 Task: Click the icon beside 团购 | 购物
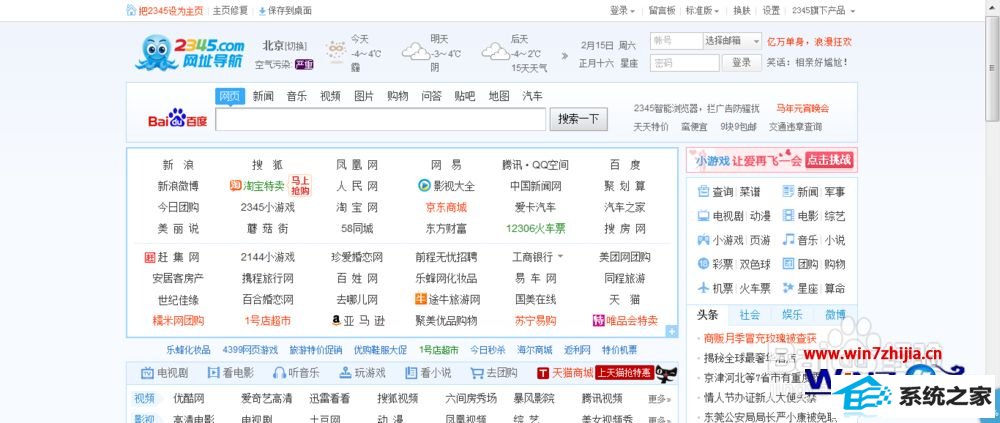tap(788, 263)
